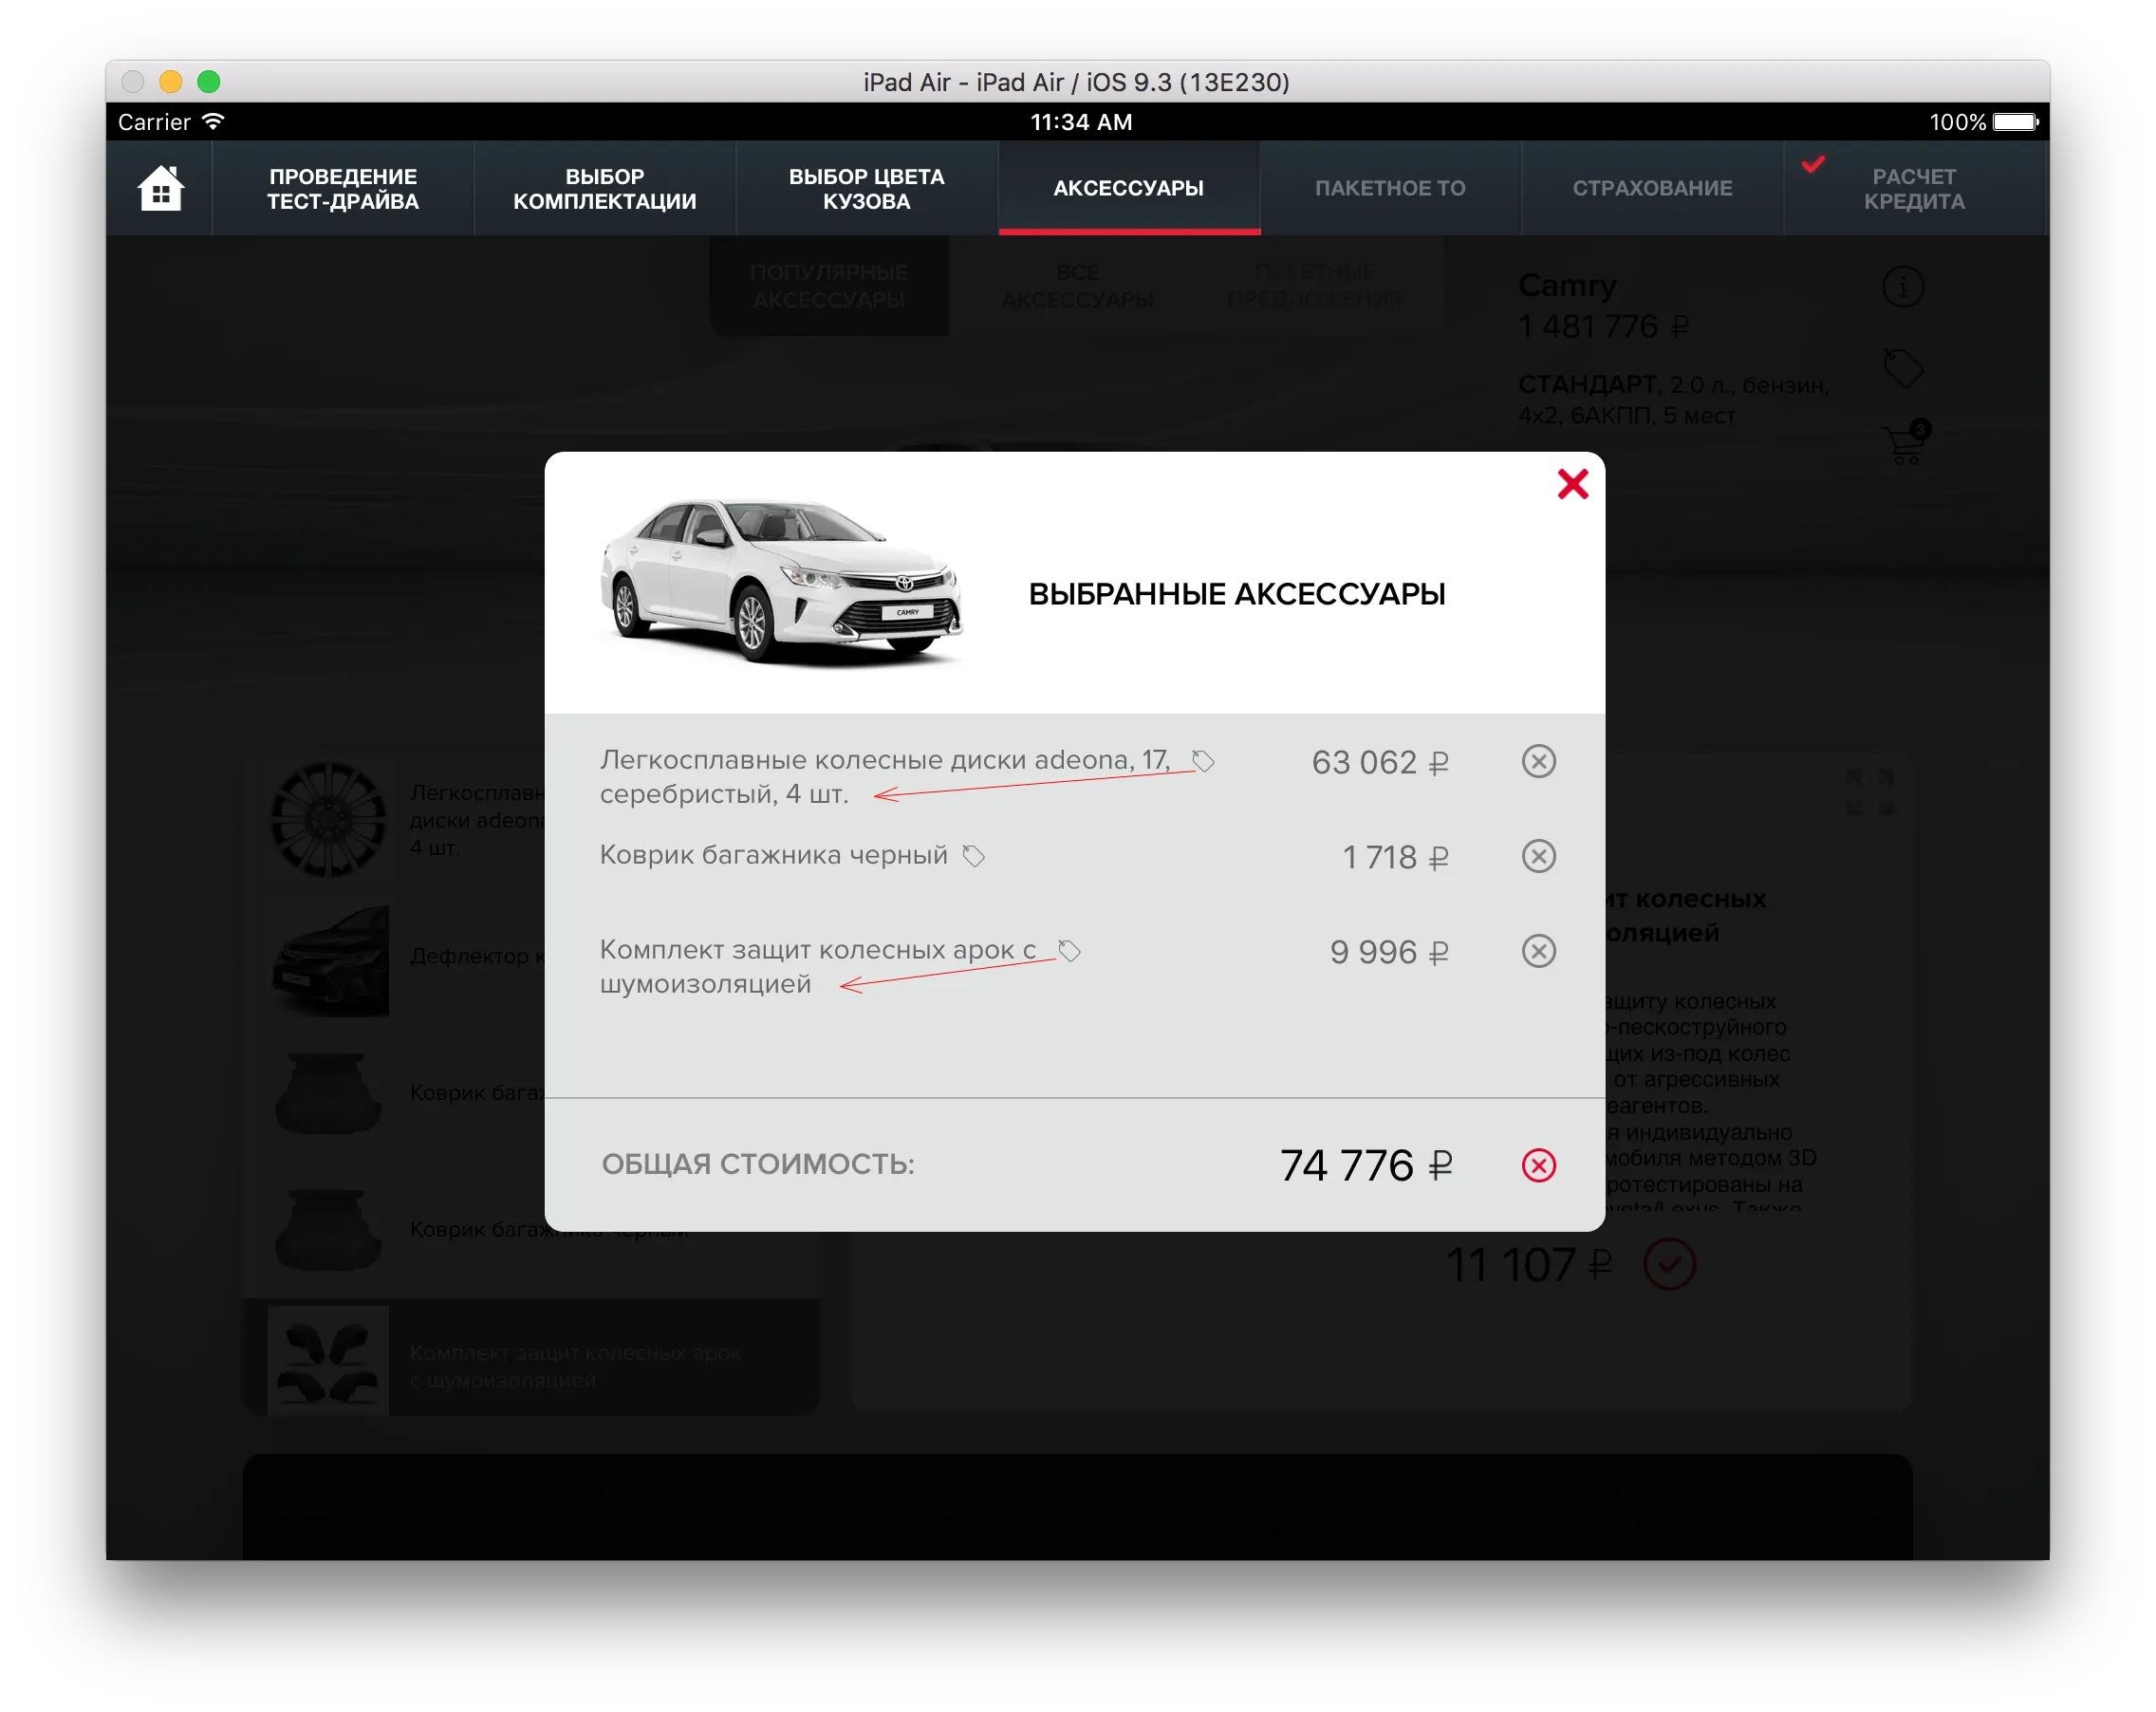Open the Пакетное ТО tab

[1390, 188]
